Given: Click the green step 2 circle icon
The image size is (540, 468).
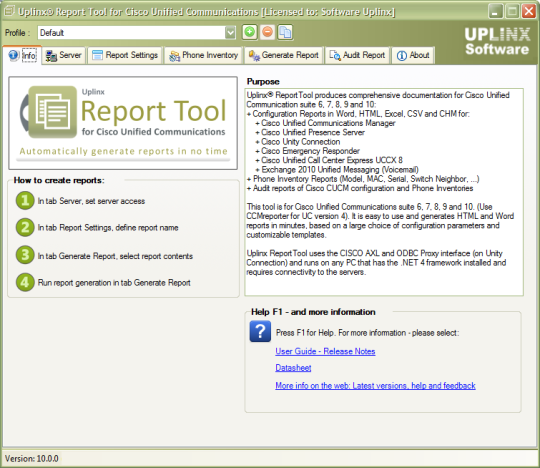Looking at the screenshot, I should click(x=25, y=227).
